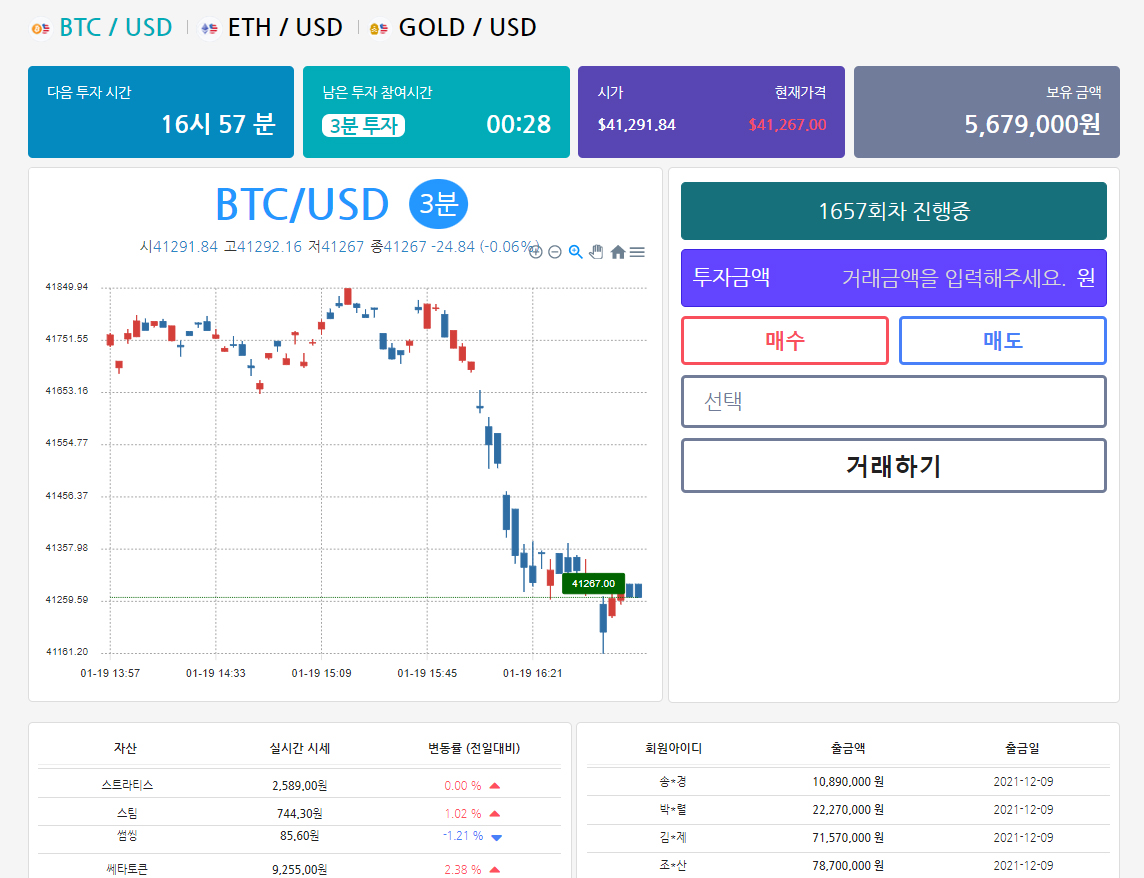Open the chart hamburger menu
Viewport: 1144px width, 878px height.
click(x=637, y=252)
